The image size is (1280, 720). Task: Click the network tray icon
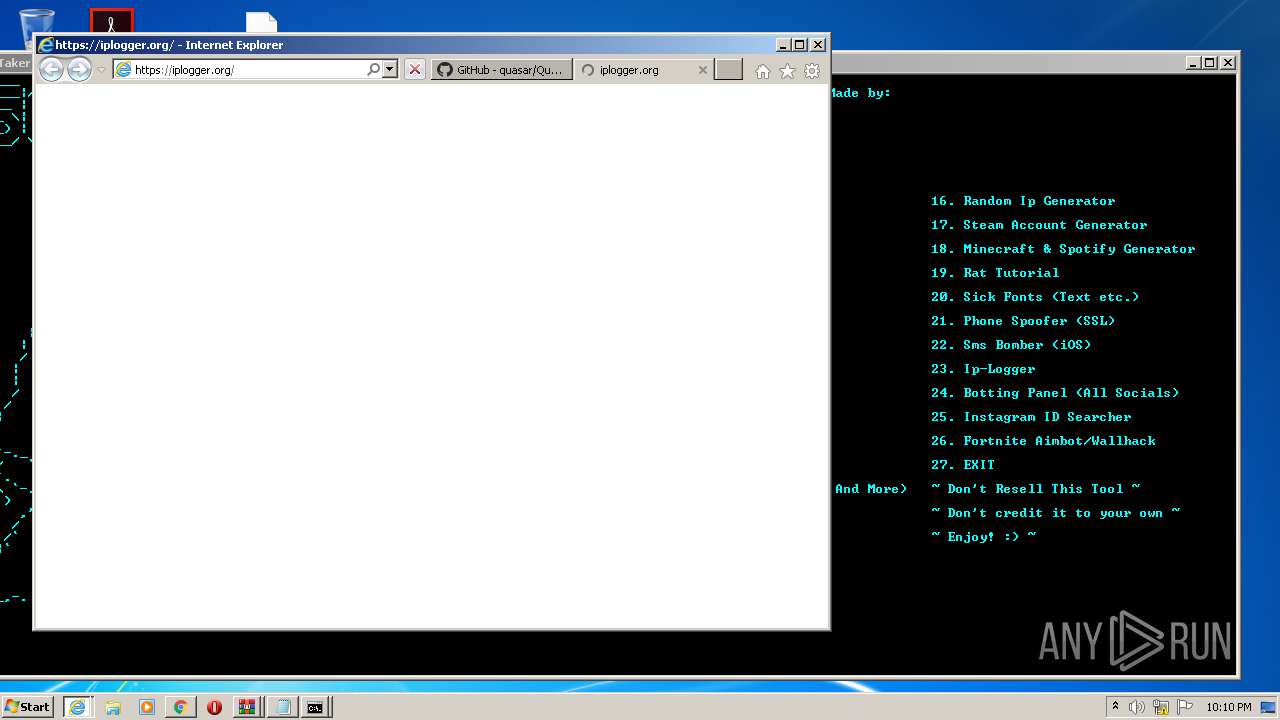click(x=1161, y=707)
